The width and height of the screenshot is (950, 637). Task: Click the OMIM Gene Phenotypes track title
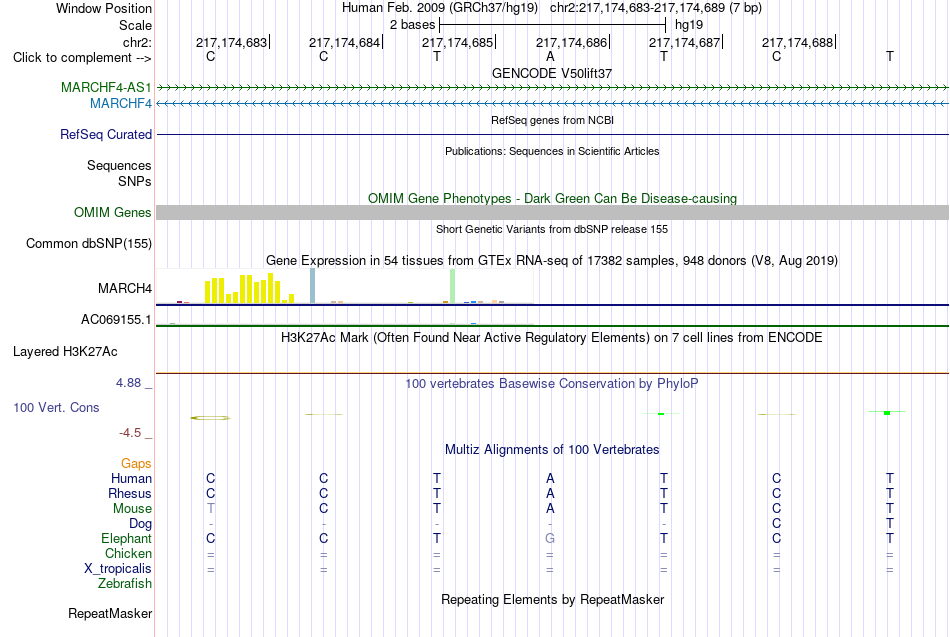pos(553,199)
